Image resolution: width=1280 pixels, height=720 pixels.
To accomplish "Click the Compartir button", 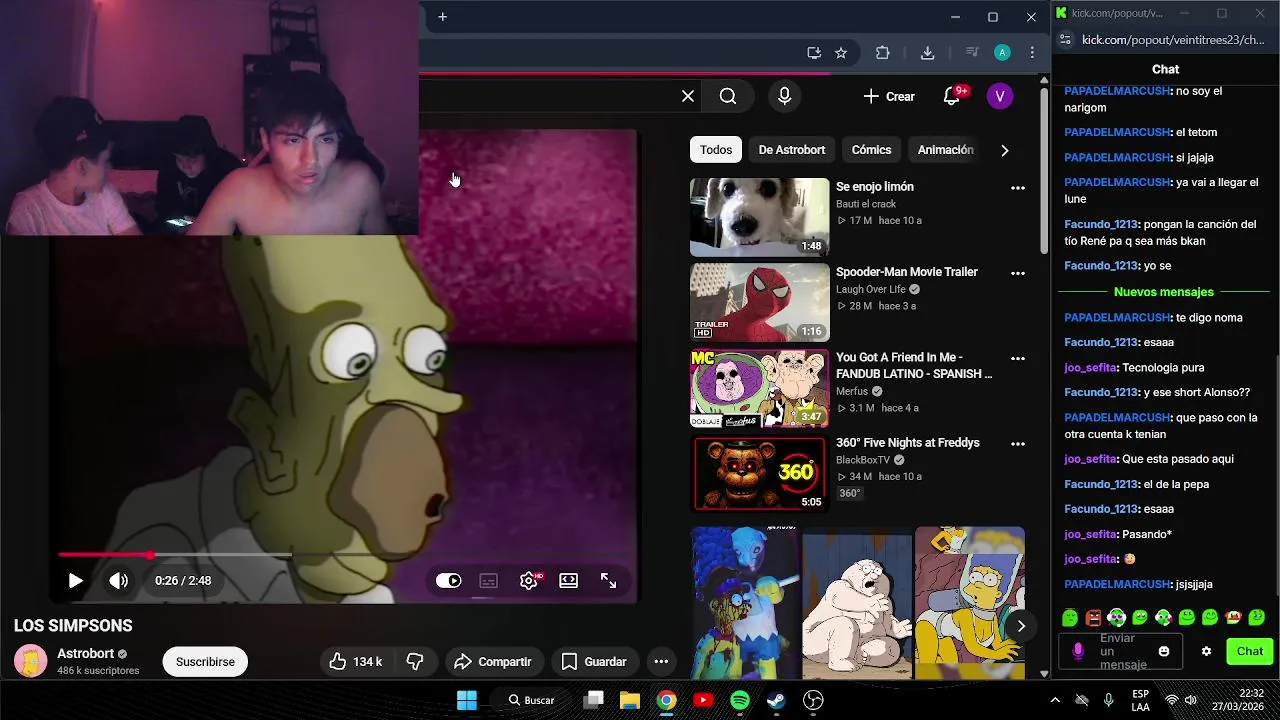I will [x=493, y=662].
